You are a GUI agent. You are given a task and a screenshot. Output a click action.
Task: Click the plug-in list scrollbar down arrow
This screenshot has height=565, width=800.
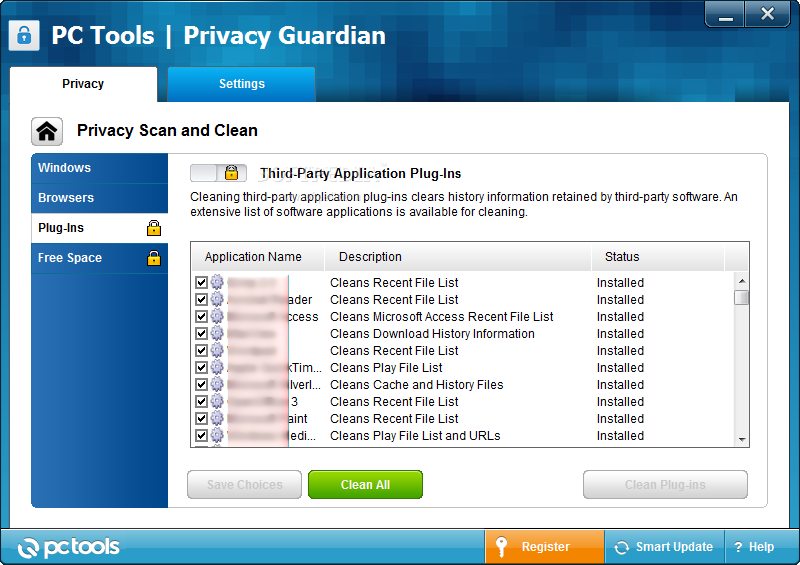(x=742, y=439)
